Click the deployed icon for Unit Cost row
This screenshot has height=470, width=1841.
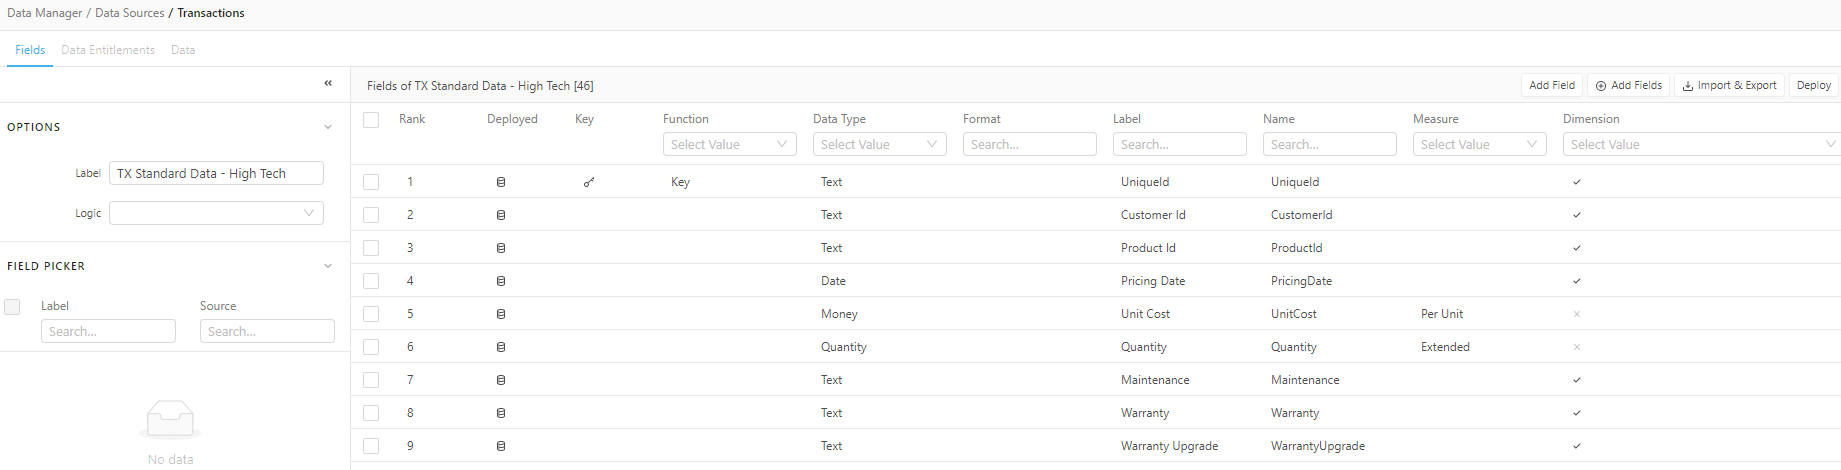[501, 314]
